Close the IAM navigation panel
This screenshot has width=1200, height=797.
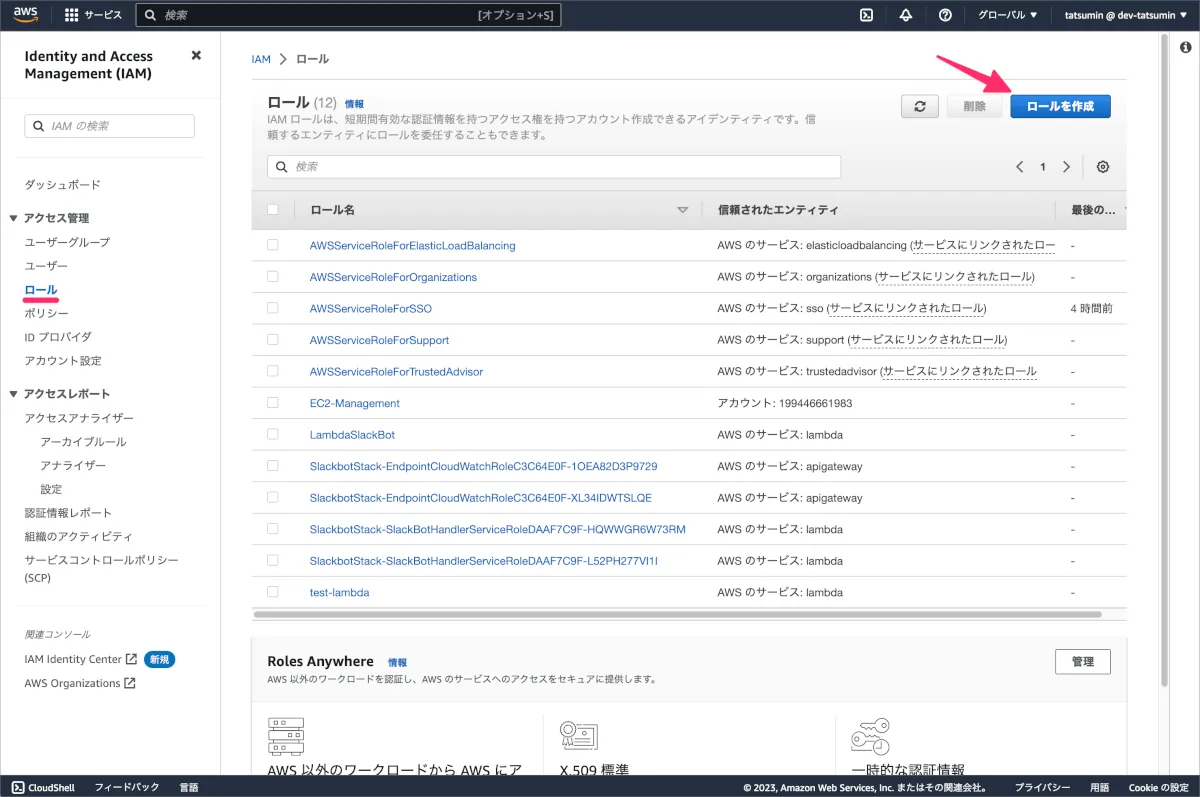point(196,56)
